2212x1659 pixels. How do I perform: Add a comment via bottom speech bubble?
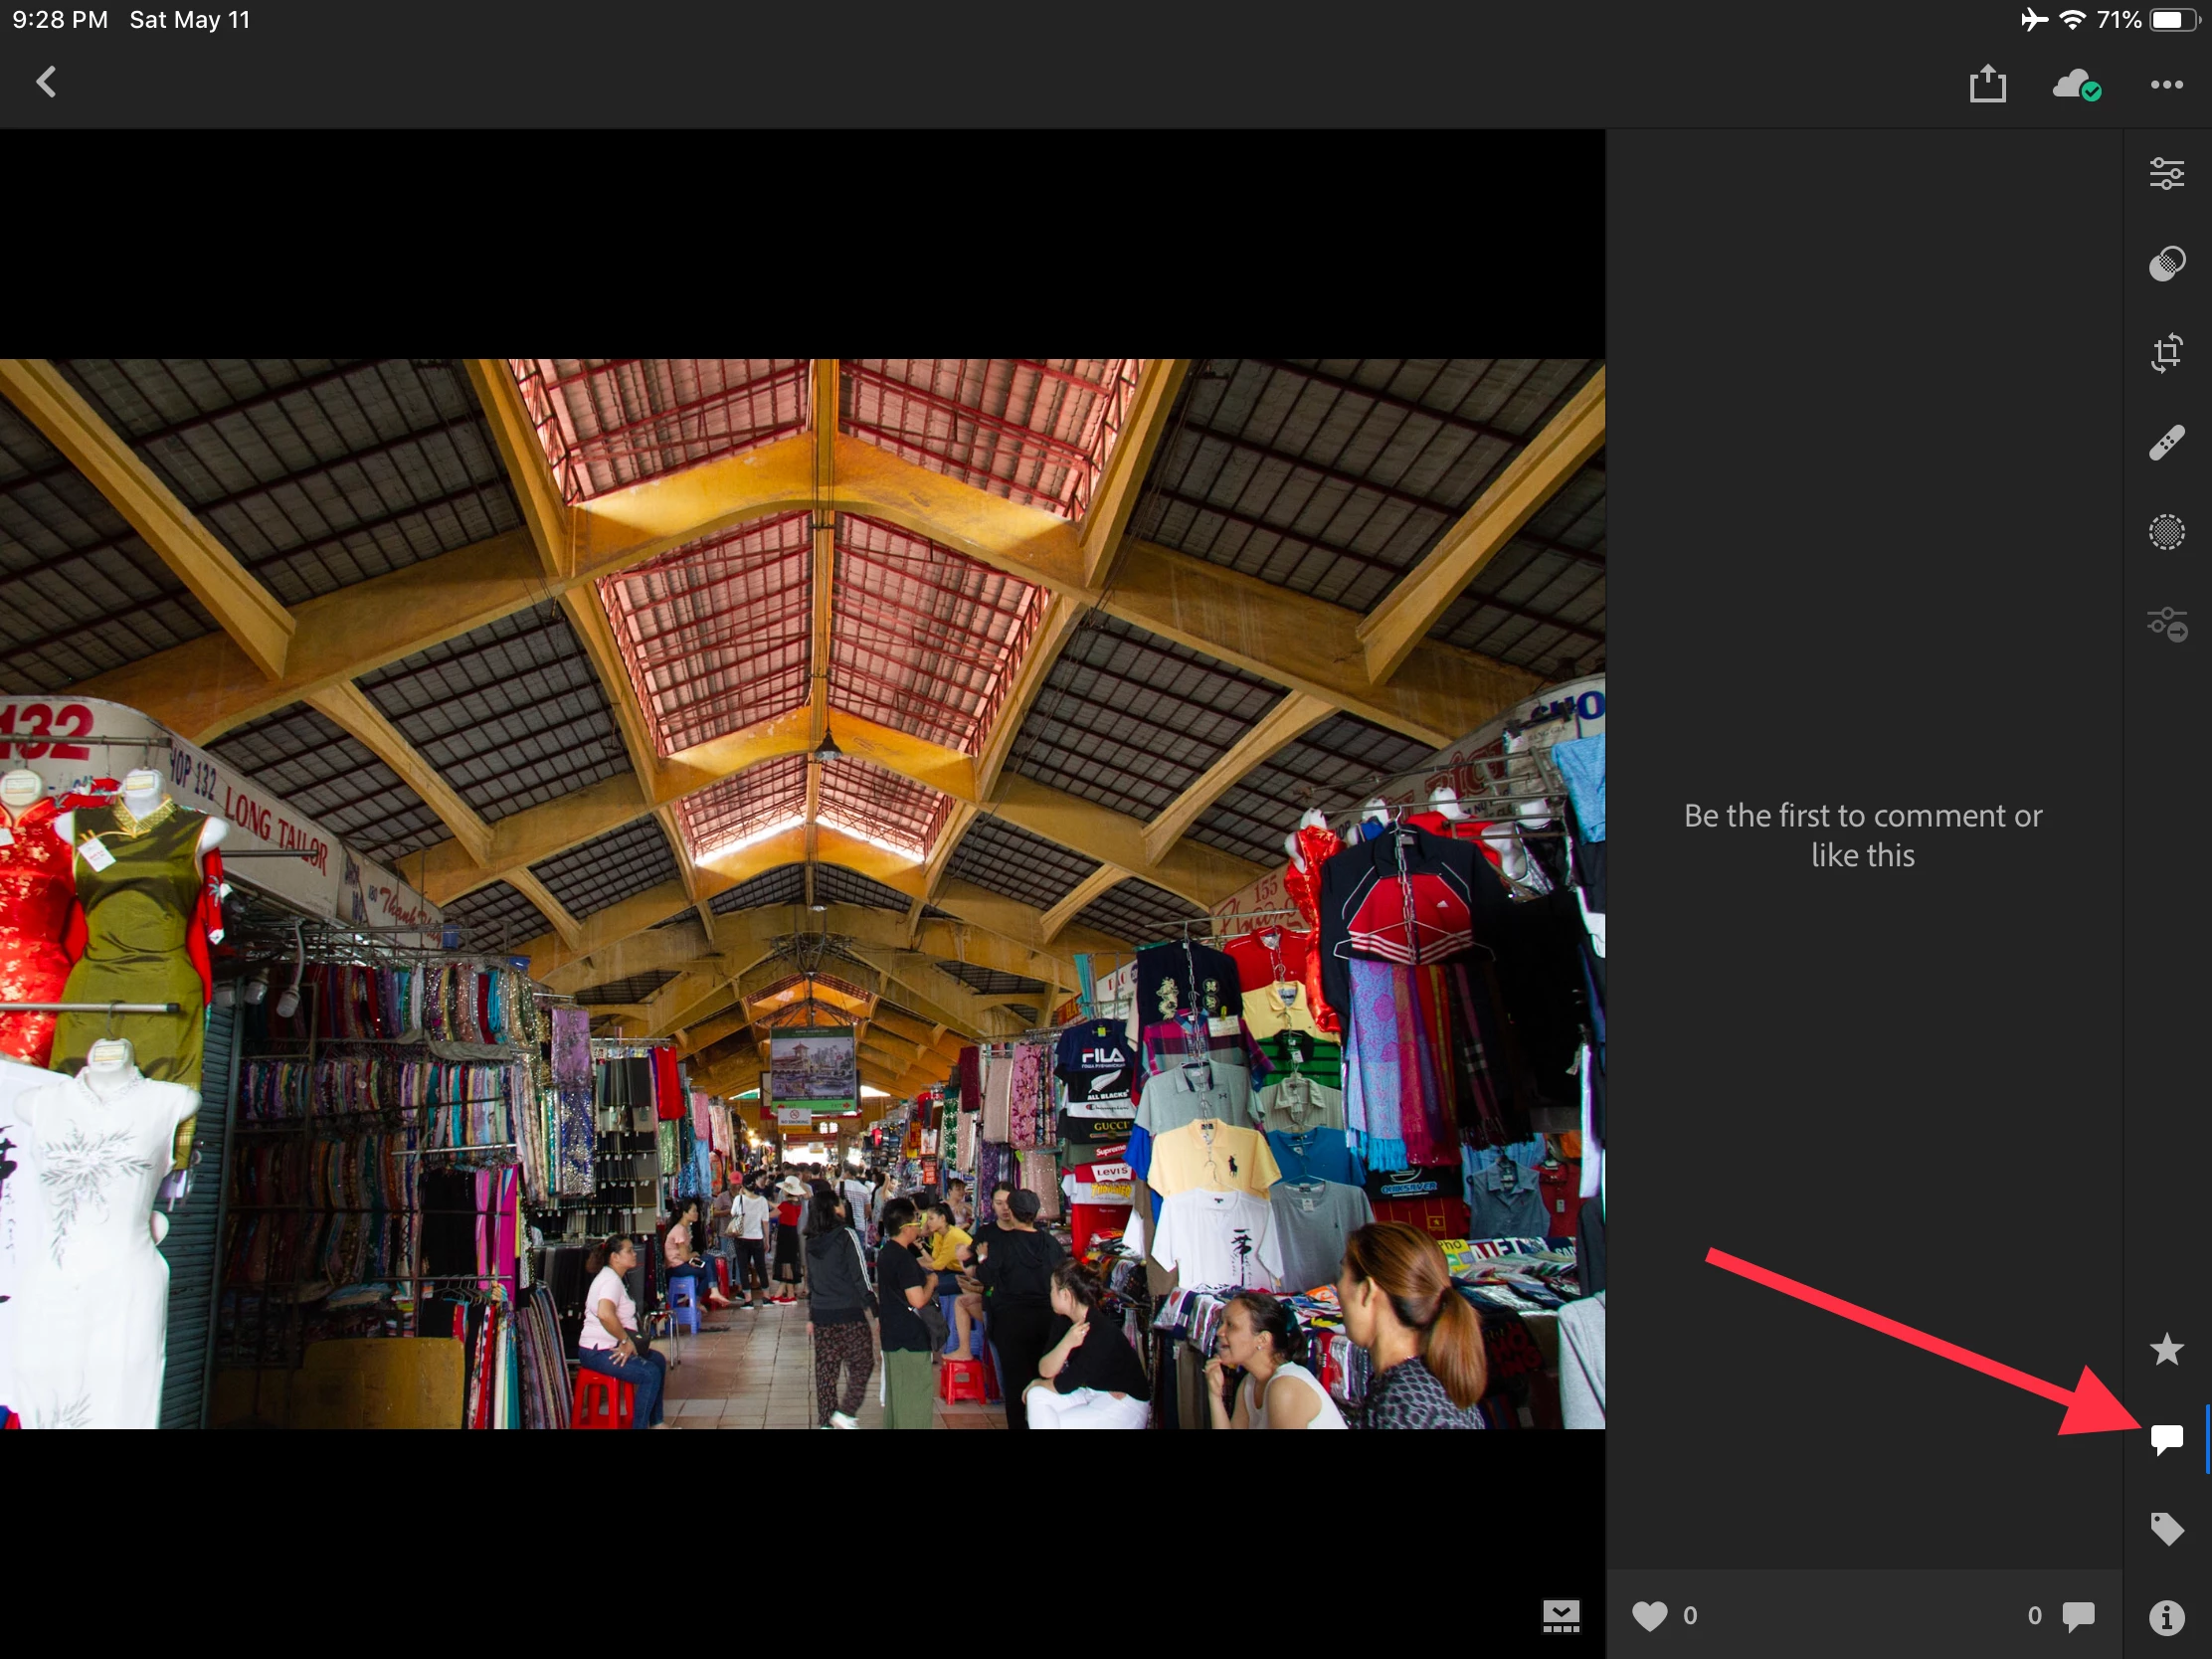[x=2078, y=1616]
